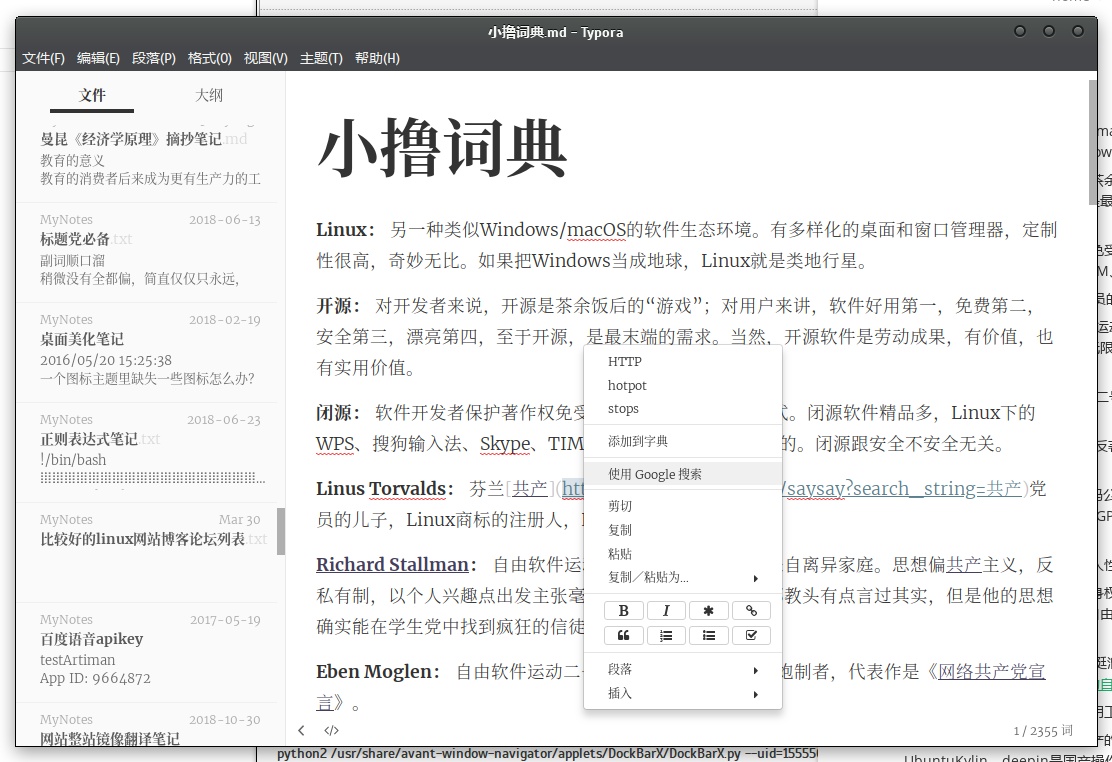Image resolution: width=1112 pixels, height=762 pixels.
Task: Choose spelling suggestion HTTP
Action: tap(682, 362)
